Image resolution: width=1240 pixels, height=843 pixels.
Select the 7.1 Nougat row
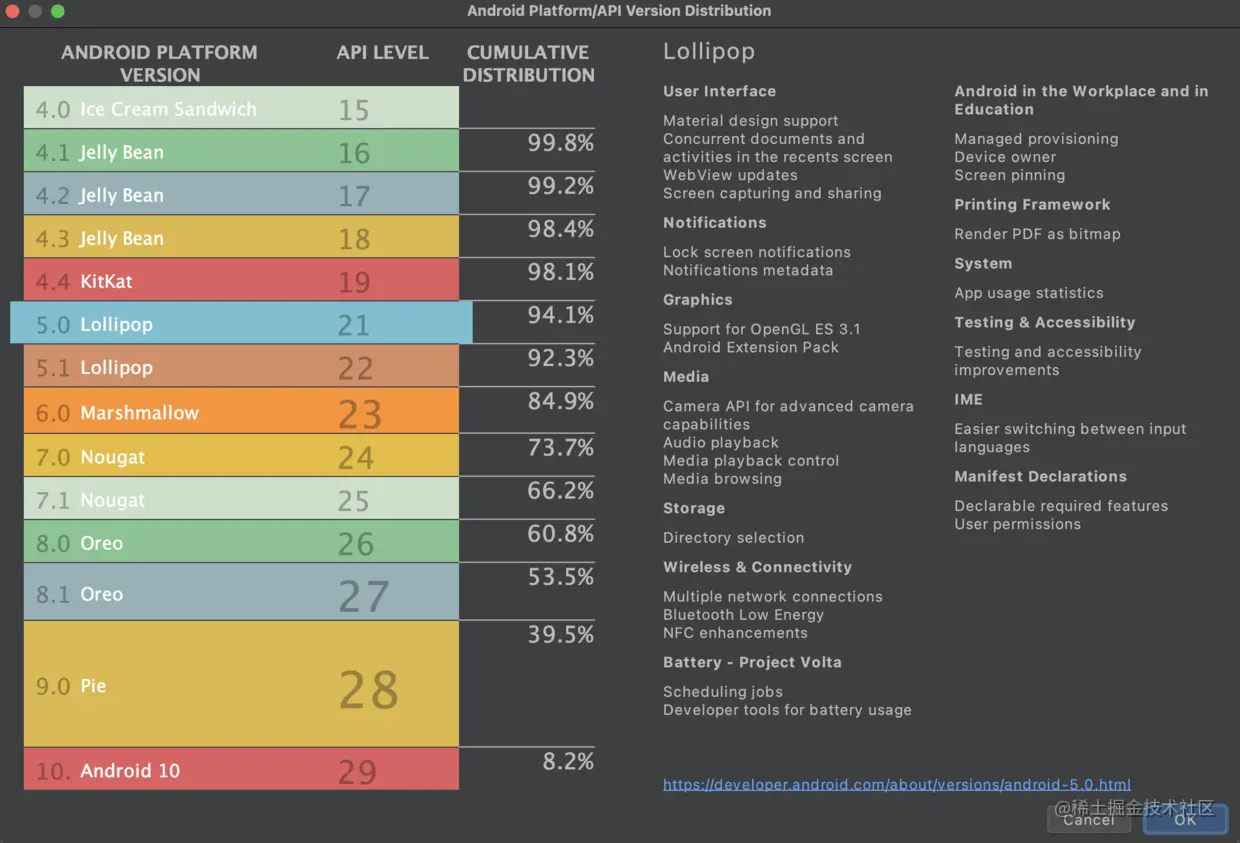(x=240, y=499)
